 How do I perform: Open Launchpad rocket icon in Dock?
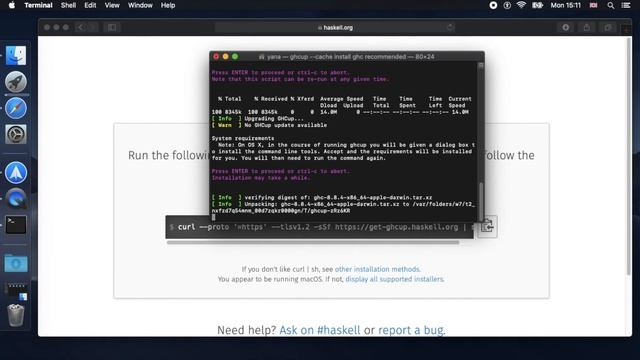16,82
